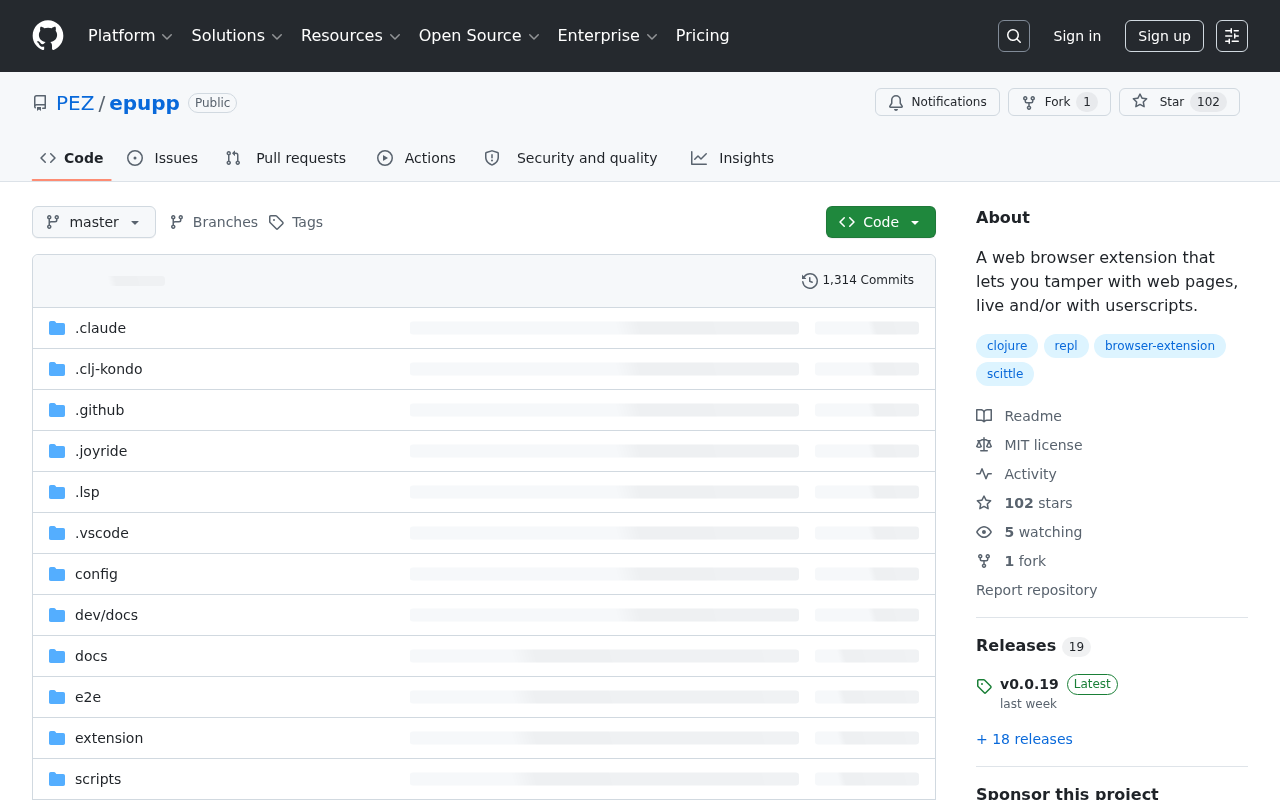
Task: Open the Pull requests tab
Action: point(286,158)
